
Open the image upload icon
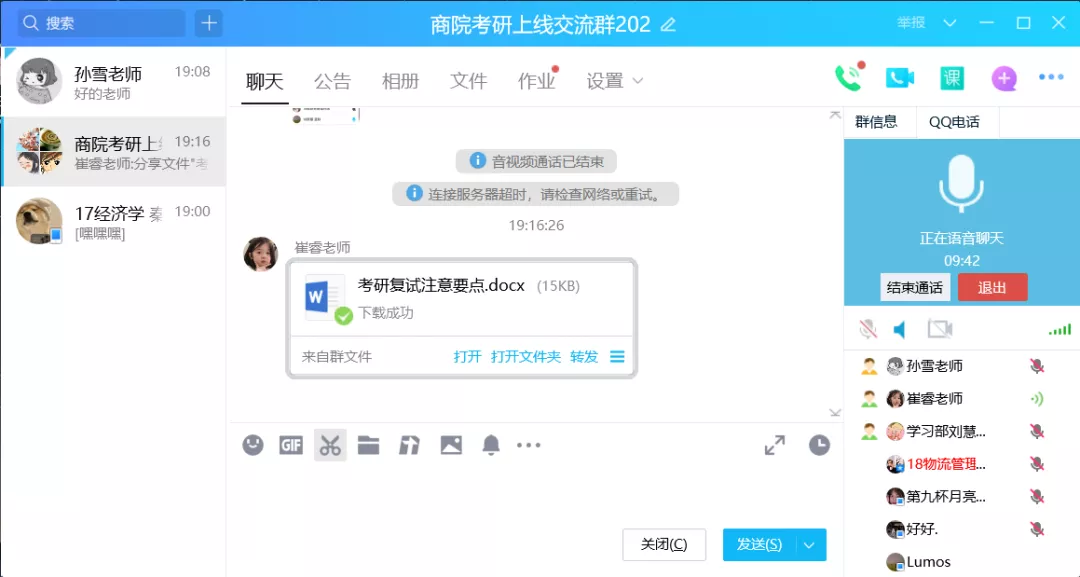point(450,445)
